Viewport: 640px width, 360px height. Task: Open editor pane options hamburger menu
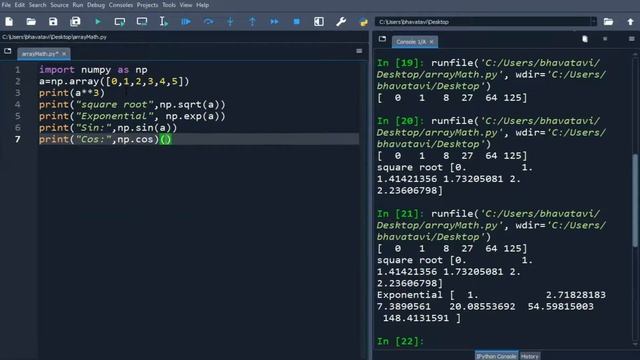coord(359,51)
